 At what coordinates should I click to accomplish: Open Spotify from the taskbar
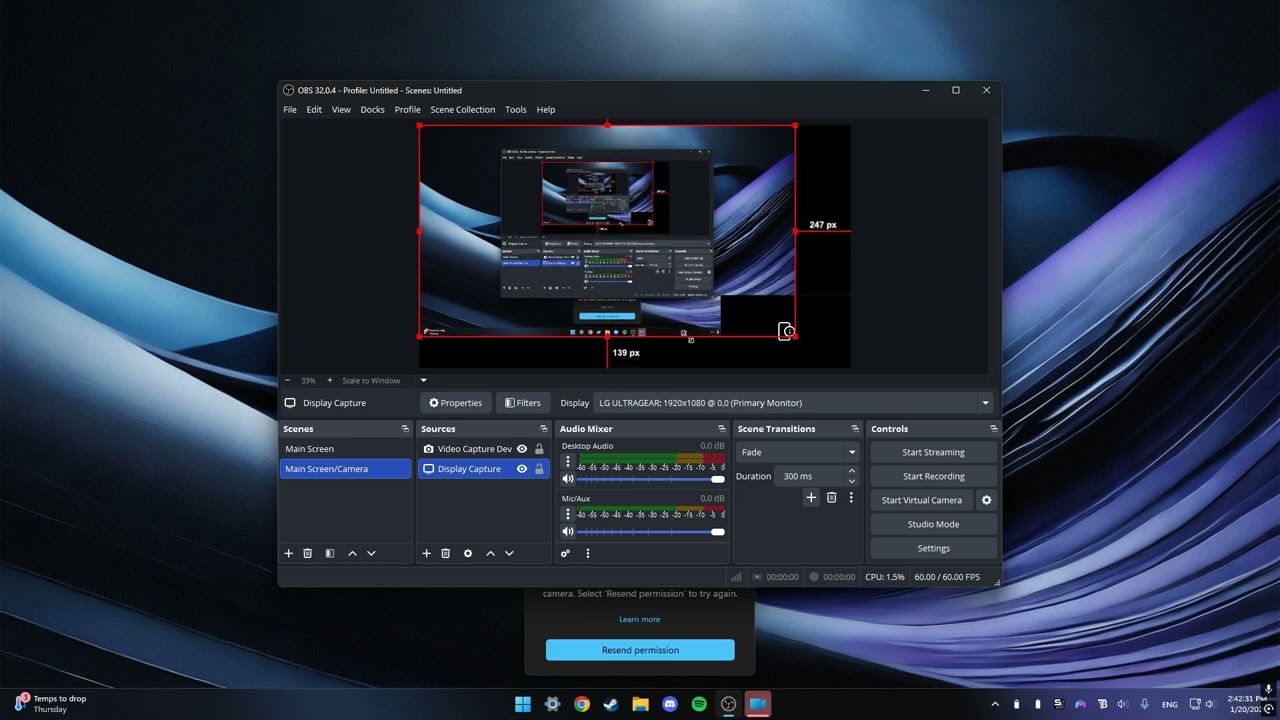[699, 704]
